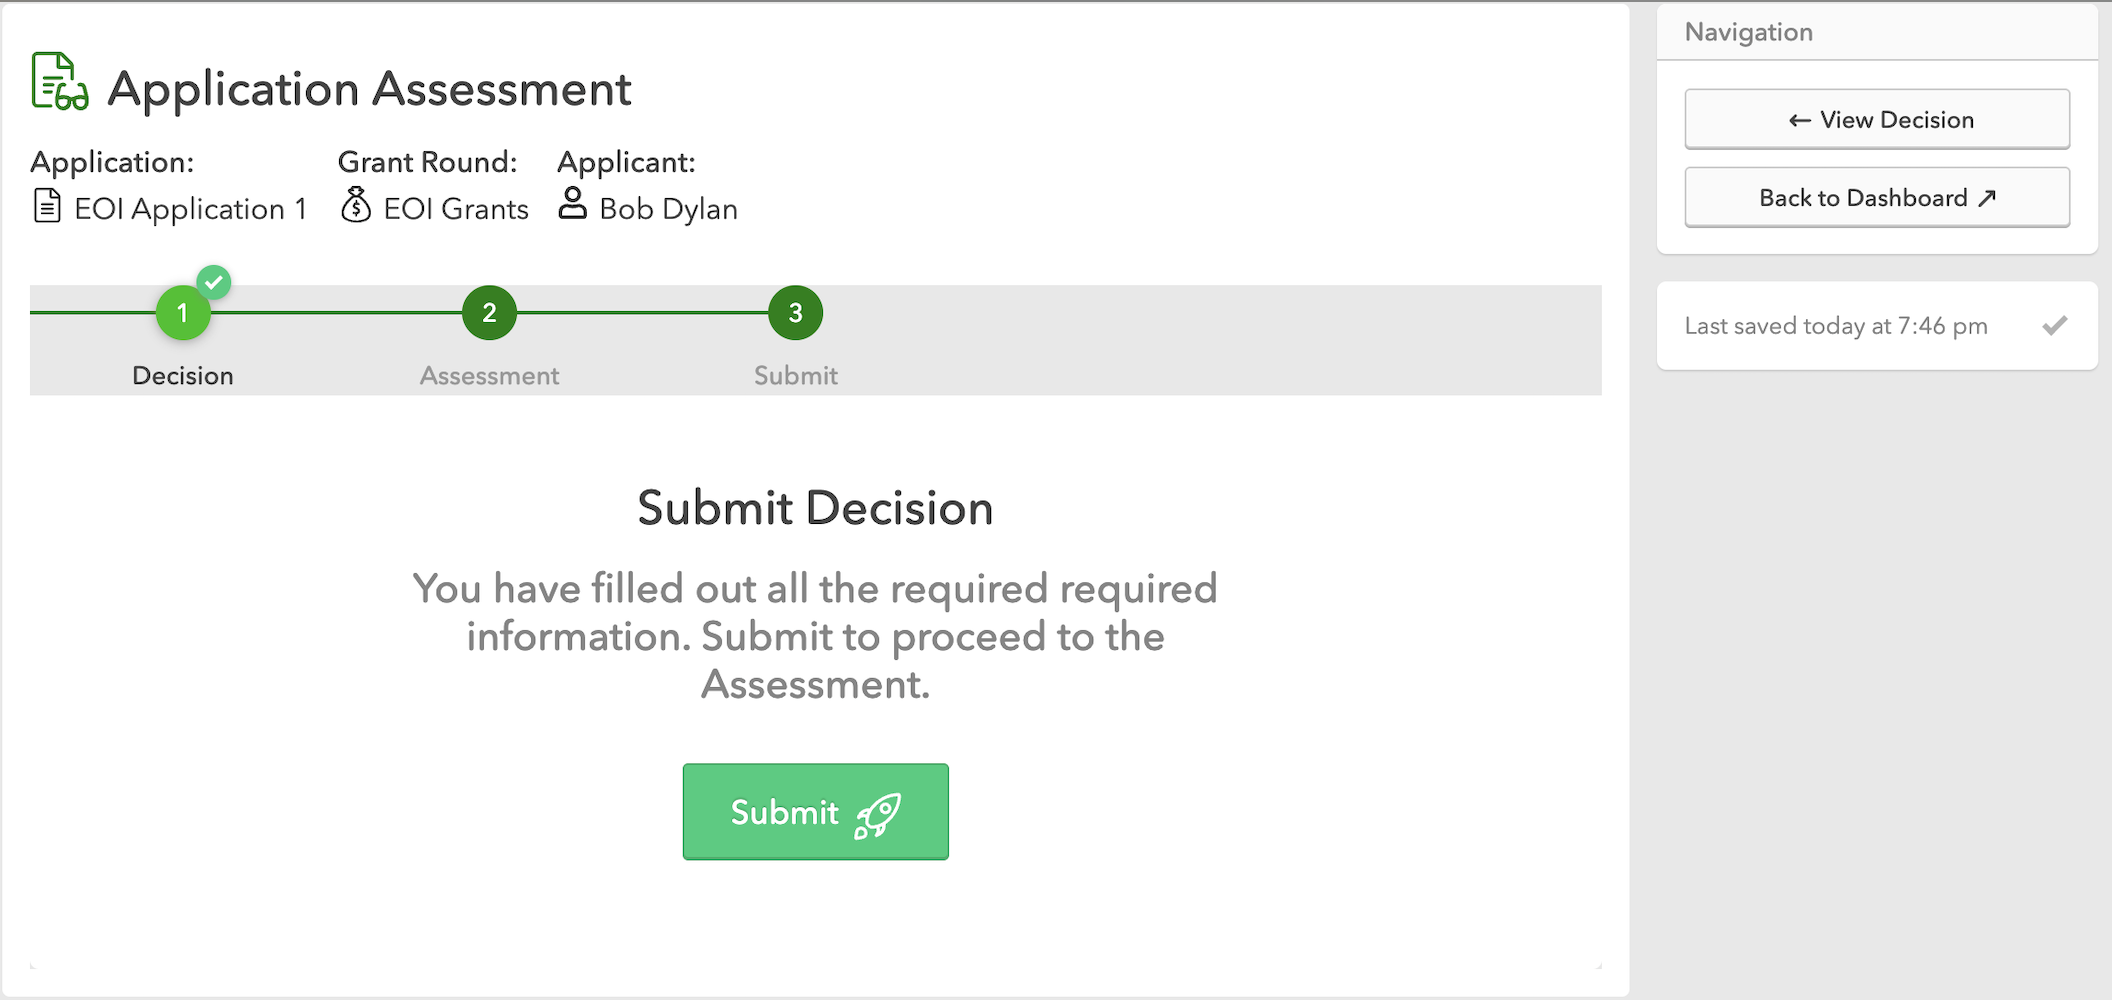Select the Decision step label

(183, 376)
